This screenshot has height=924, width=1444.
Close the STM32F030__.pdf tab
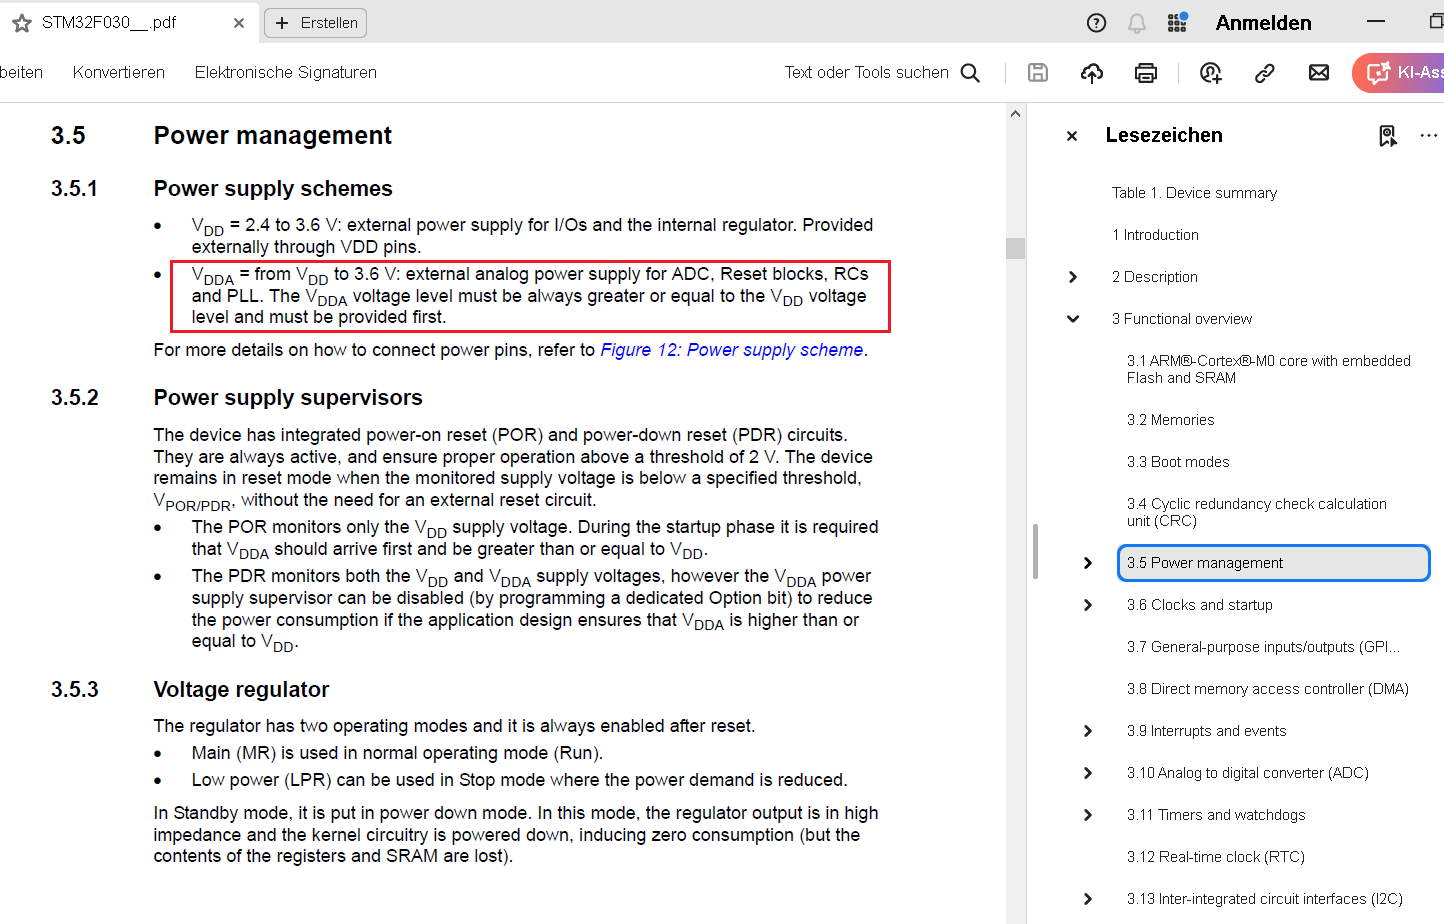239,23
